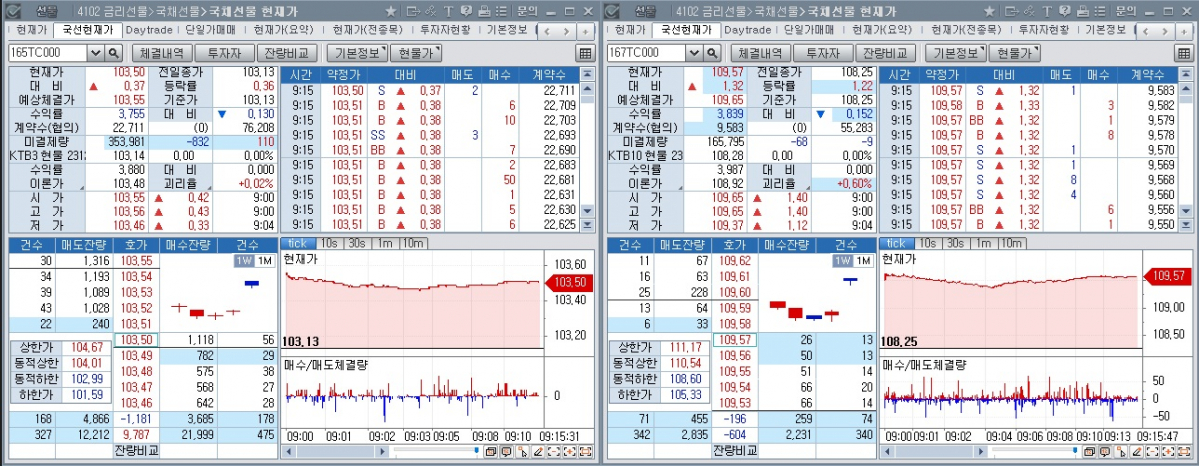The width and height of the screenshot is (1199, 466).
Task: Click the link chain icon in left window title bar
Action: [x=431, y=11]
